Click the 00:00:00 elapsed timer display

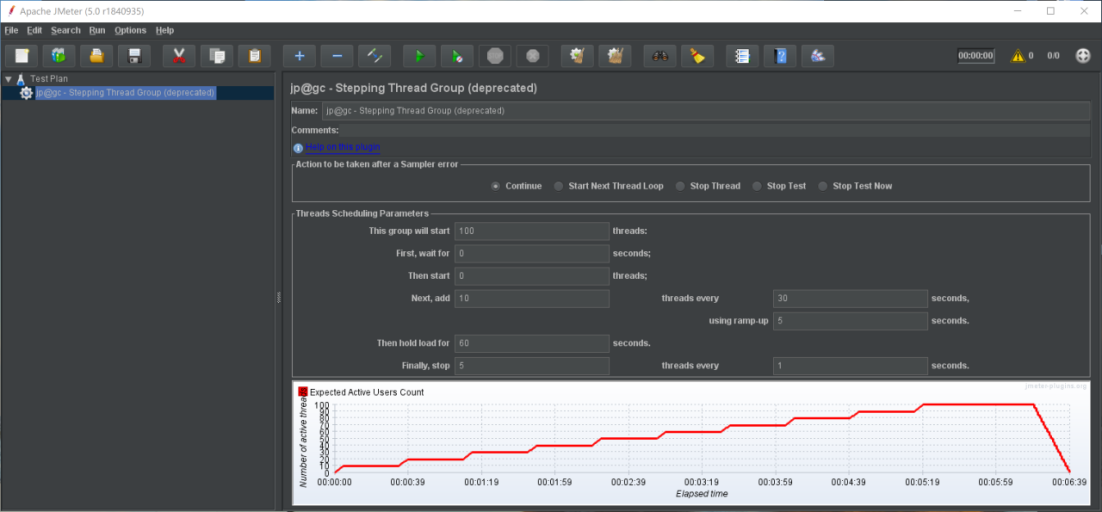point(976,55)
